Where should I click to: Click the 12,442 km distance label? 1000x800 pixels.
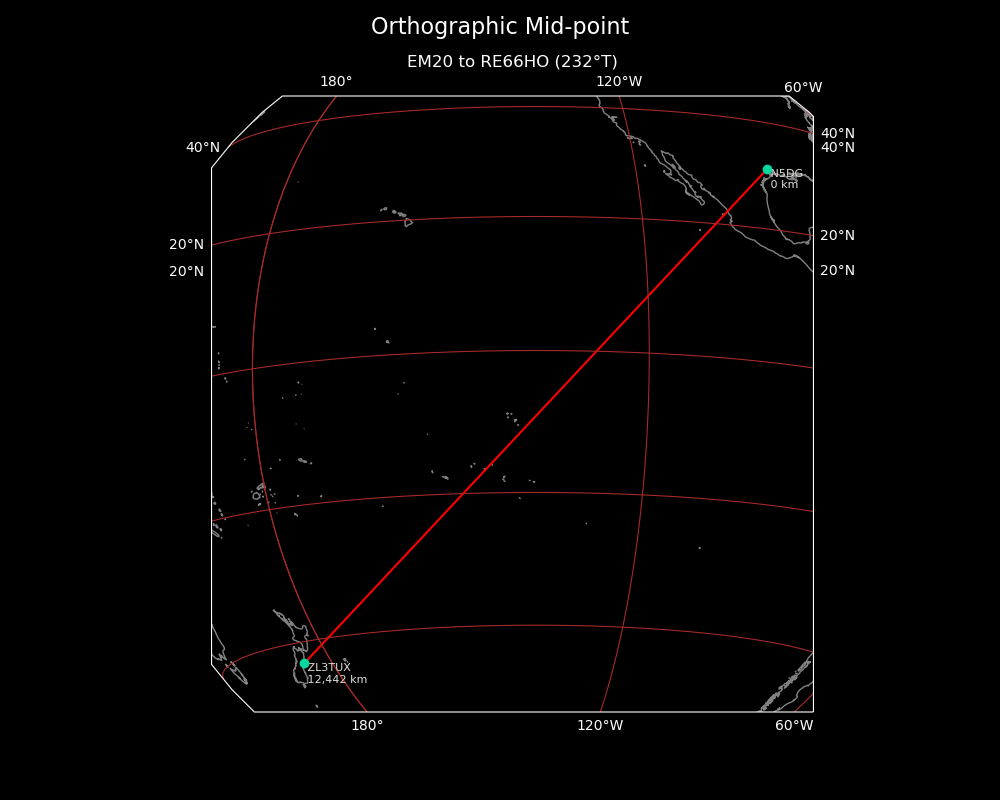(x=337, y=680)
